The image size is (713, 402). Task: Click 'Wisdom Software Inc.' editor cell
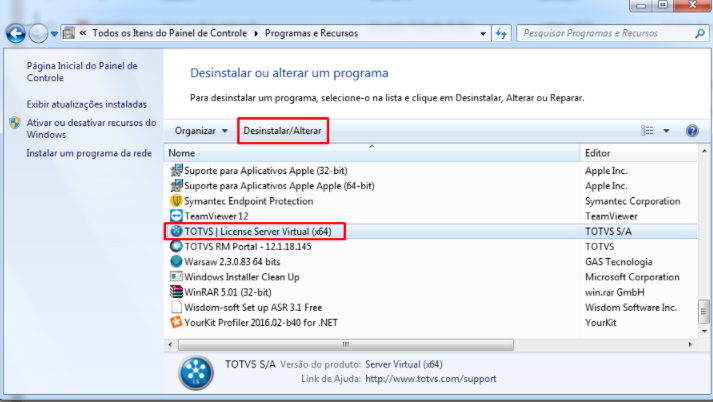pyautogui.click(x=631, y=307)
